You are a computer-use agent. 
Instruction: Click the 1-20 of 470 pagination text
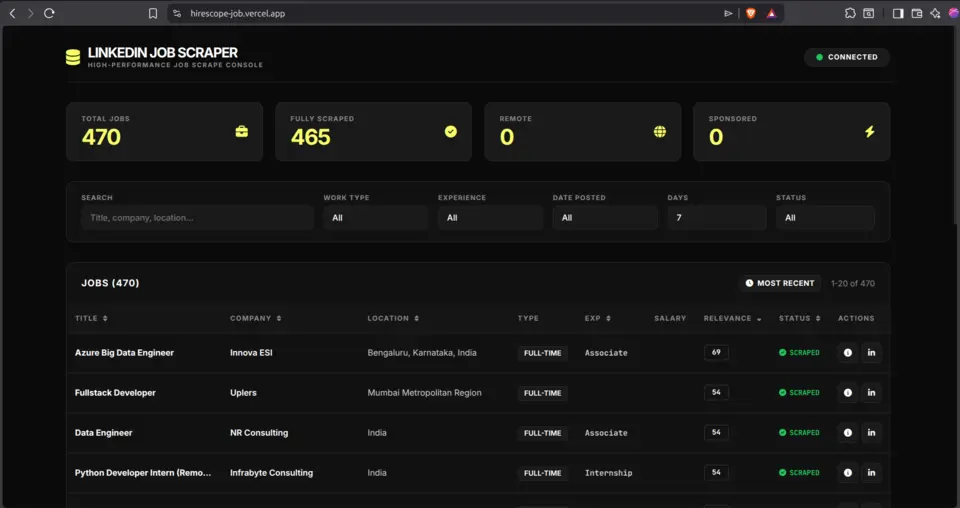(852, 283)
